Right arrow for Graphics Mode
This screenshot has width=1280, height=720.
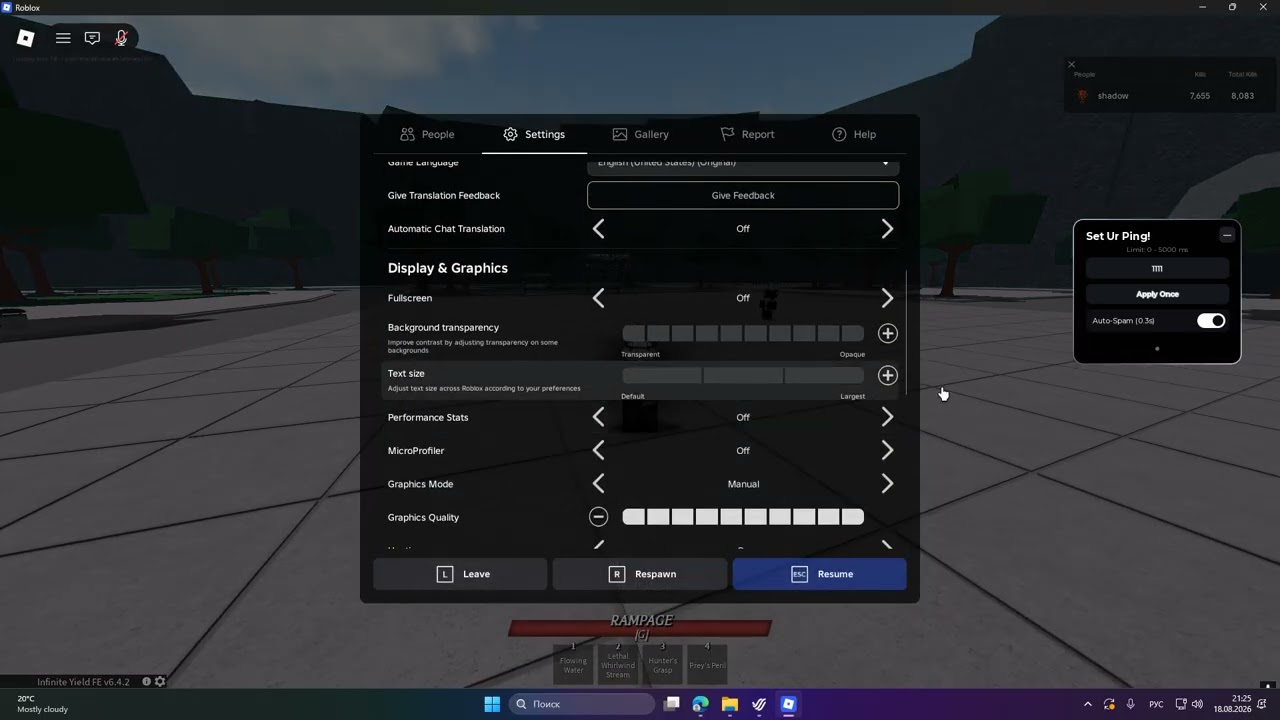point(887,484)
